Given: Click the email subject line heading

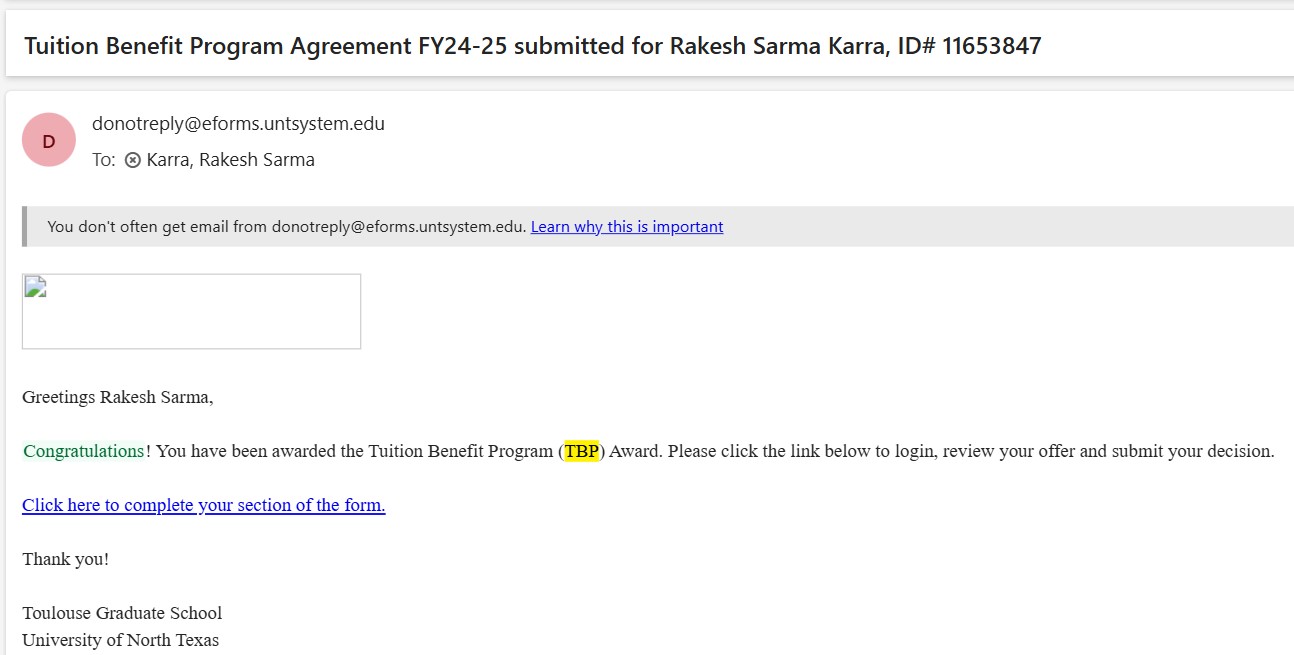Looking at the screenshot, I should [532, 46].
